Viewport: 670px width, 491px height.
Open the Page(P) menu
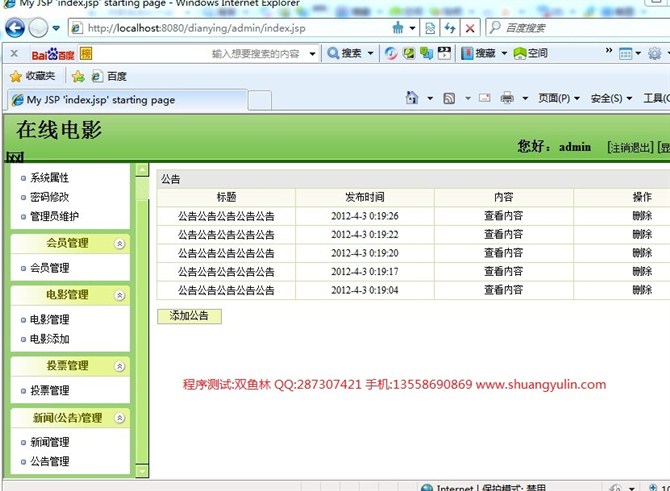pyautogui.click(x=558, y=98)
